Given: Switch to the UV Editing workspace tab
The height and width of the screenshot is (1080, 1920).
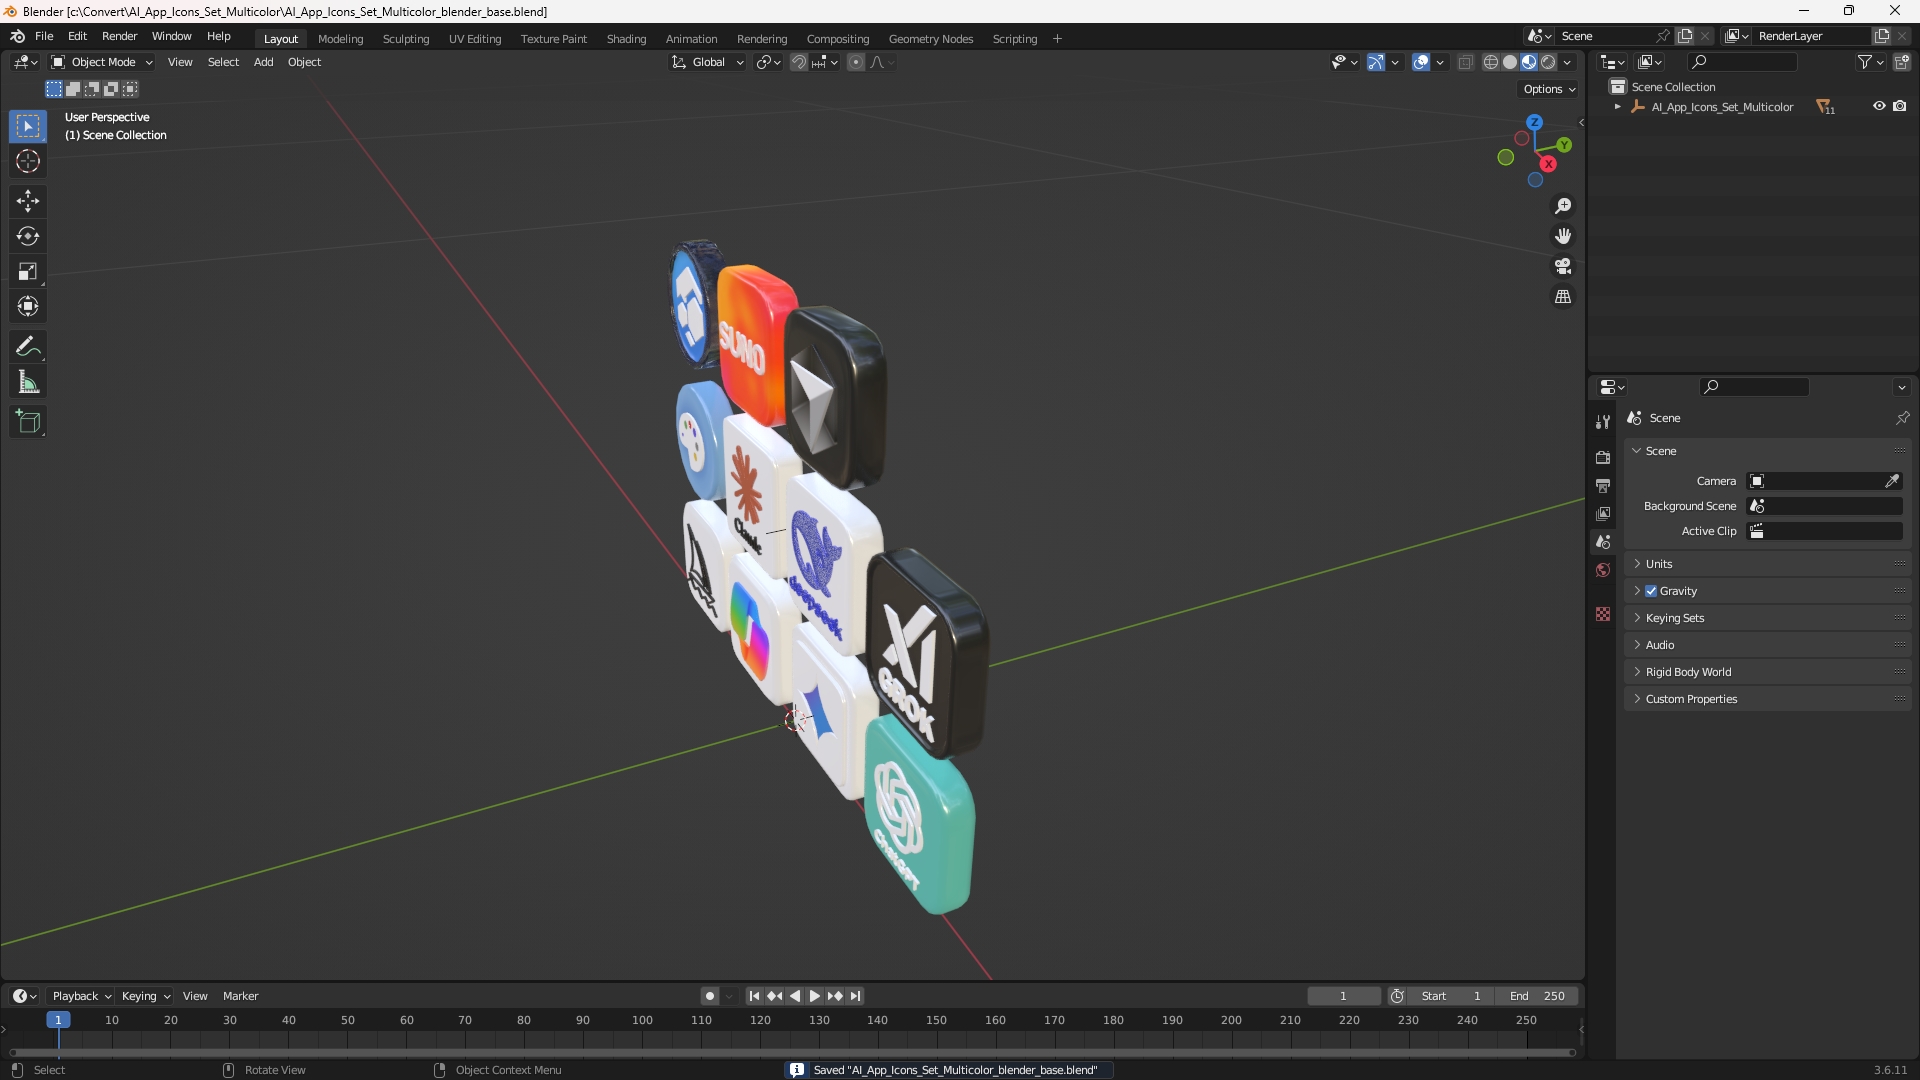Looking at the screenshot, I should 475,39.
